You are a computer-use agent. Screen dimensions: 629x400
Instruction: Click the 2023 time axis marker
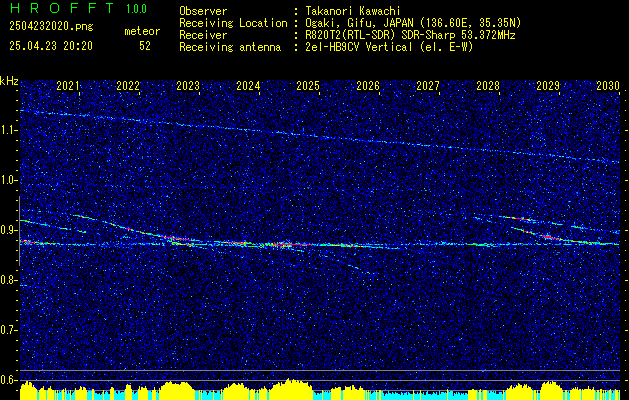pos(188,85)
